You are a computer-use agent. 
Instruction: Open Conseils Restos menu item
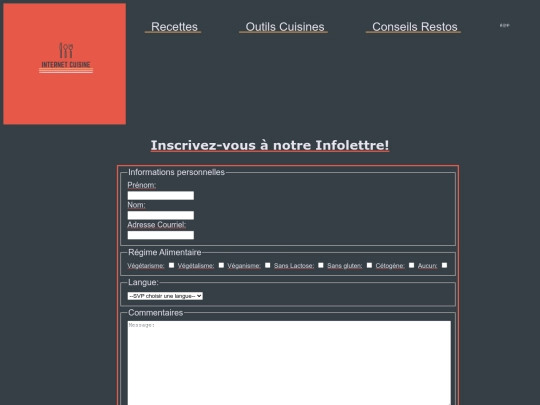pos(414,27)
